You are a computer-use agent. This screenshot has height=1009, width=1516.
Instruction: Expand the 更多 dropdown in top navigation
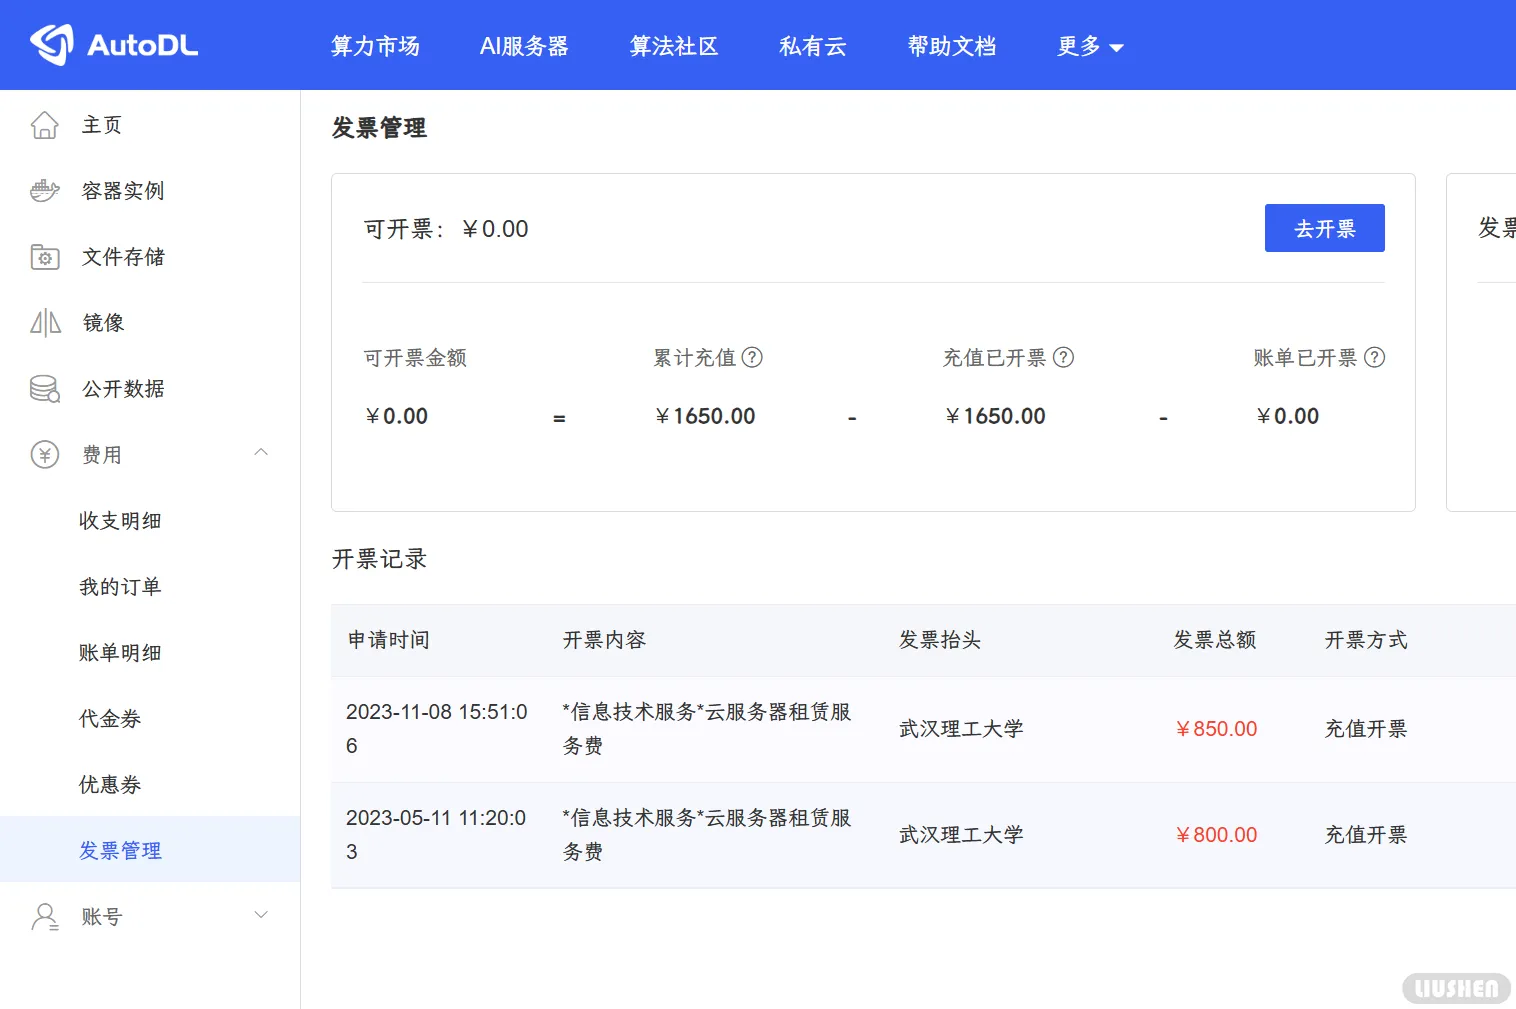click(1090, 46)
